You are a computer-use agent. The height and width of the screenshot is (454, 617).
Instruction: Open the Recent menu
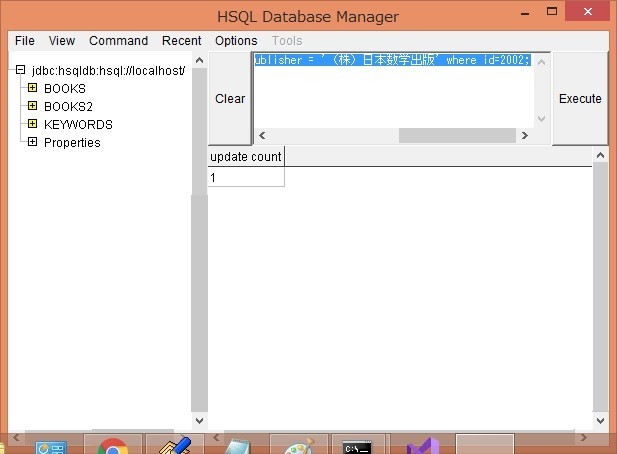[181, 41]
